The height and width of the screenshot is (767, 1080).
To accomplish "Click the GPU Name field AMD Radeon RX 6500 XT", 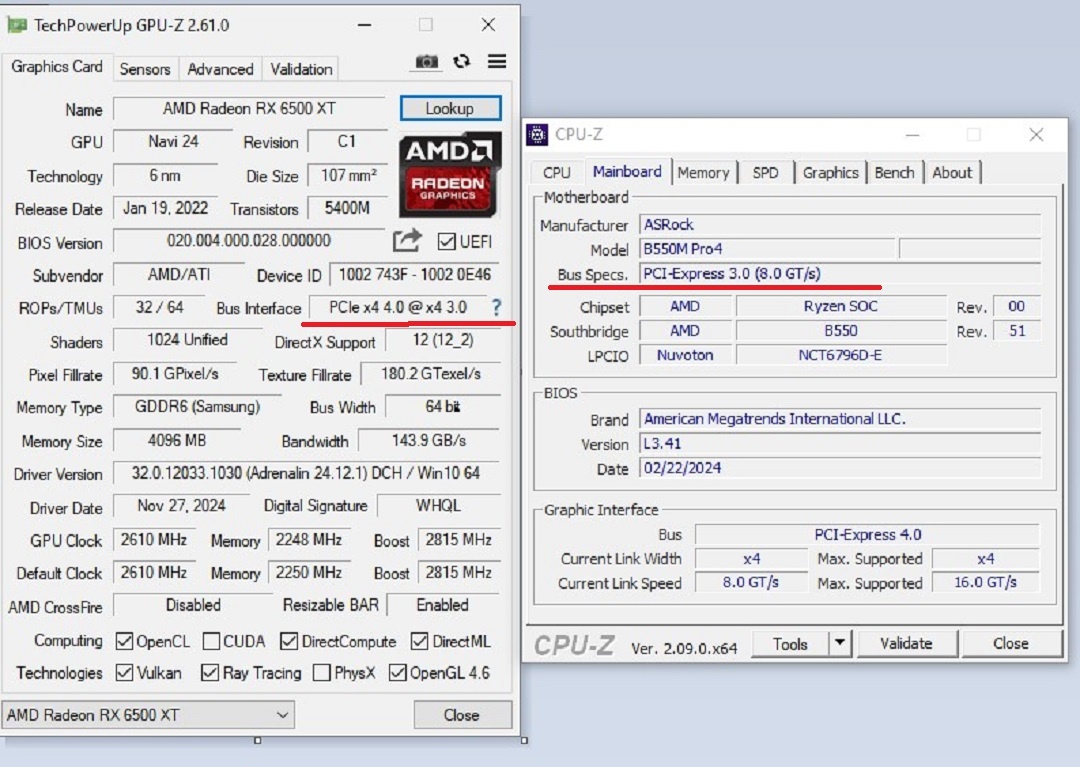I will (x=249, y=109).
